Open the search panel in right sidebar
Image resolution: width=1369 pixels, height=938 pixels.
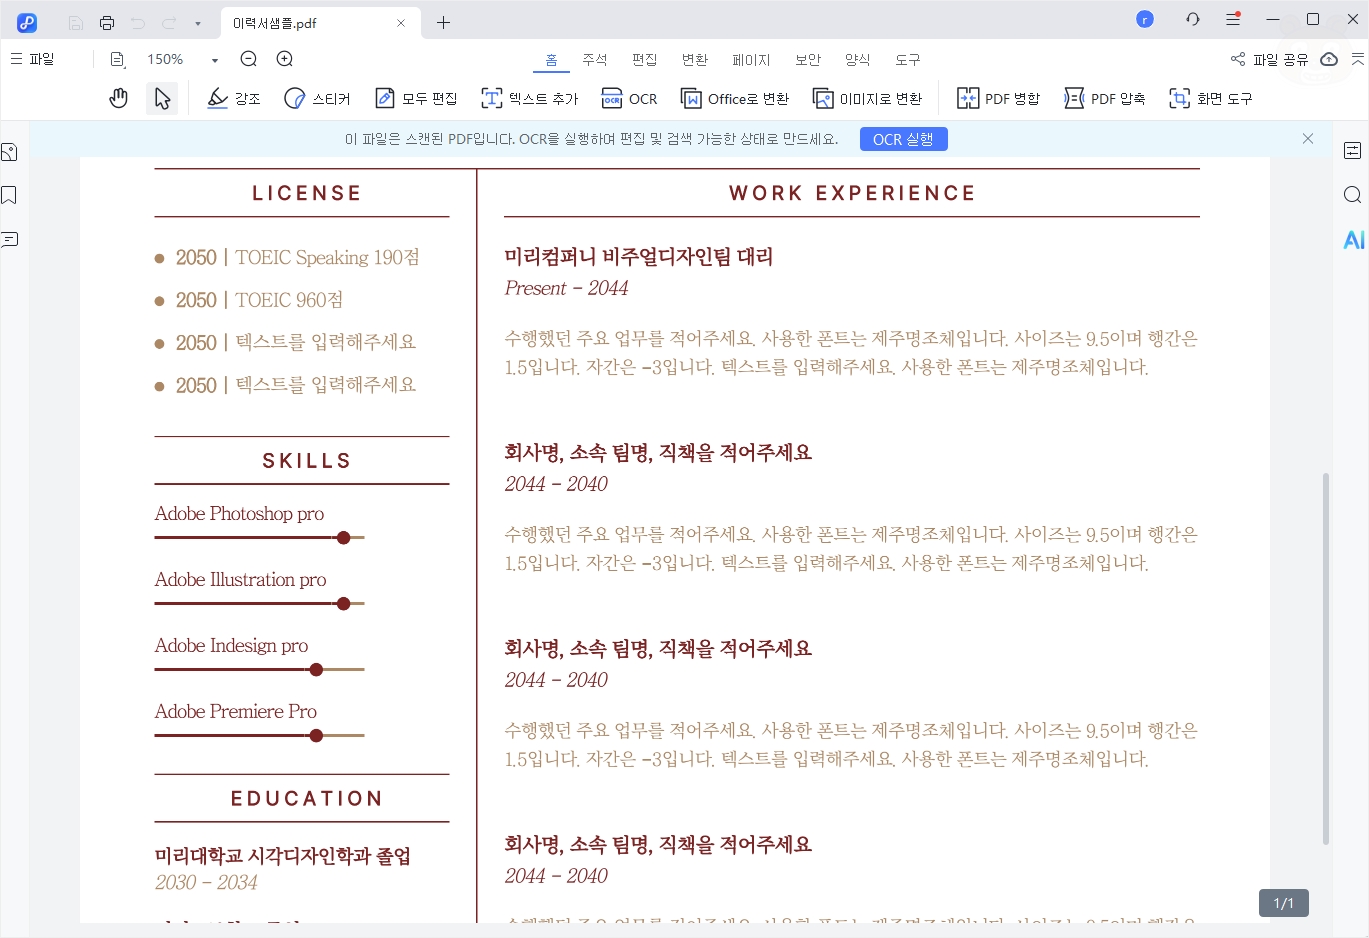click(1352, 195)
